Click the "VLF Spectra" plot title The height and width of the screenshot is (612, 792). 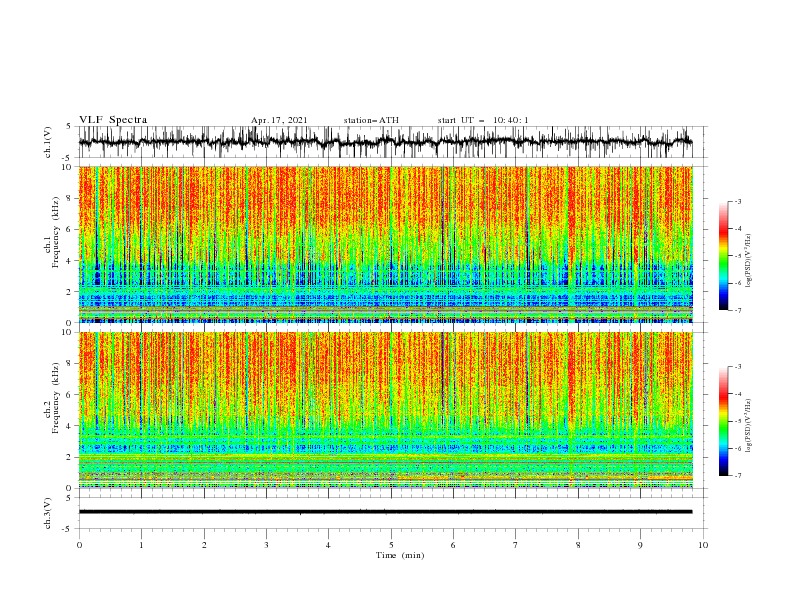[x=113, y=120]
